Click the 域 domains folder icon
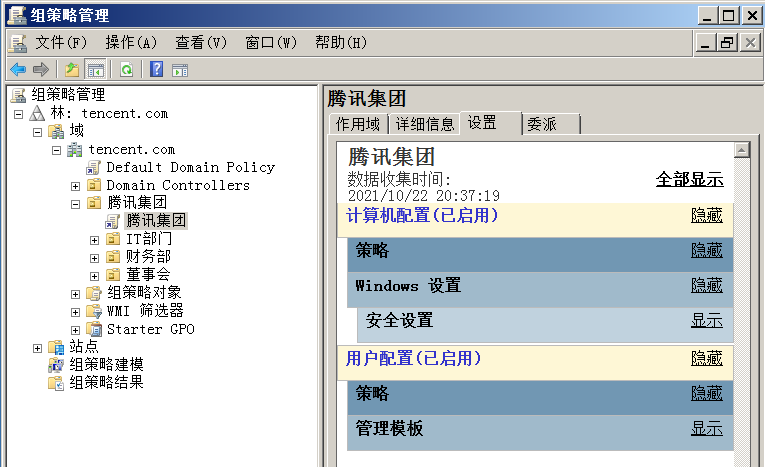The height and width of the screenshot is (467, 765). [56, 132]
